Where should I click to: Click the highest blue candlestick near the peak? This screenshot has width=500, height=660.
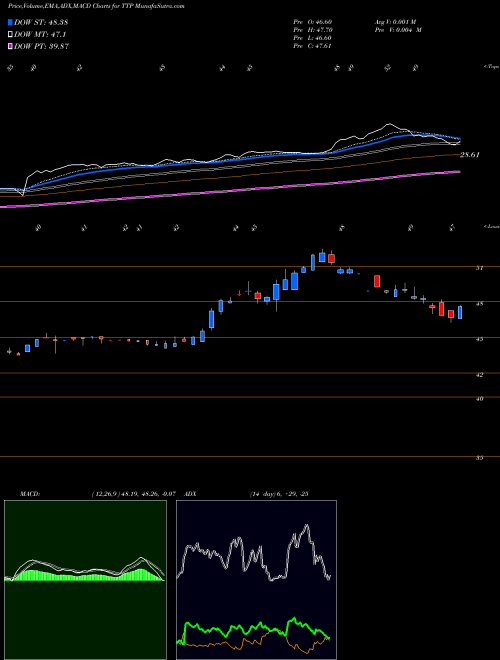tap(322, 256)
